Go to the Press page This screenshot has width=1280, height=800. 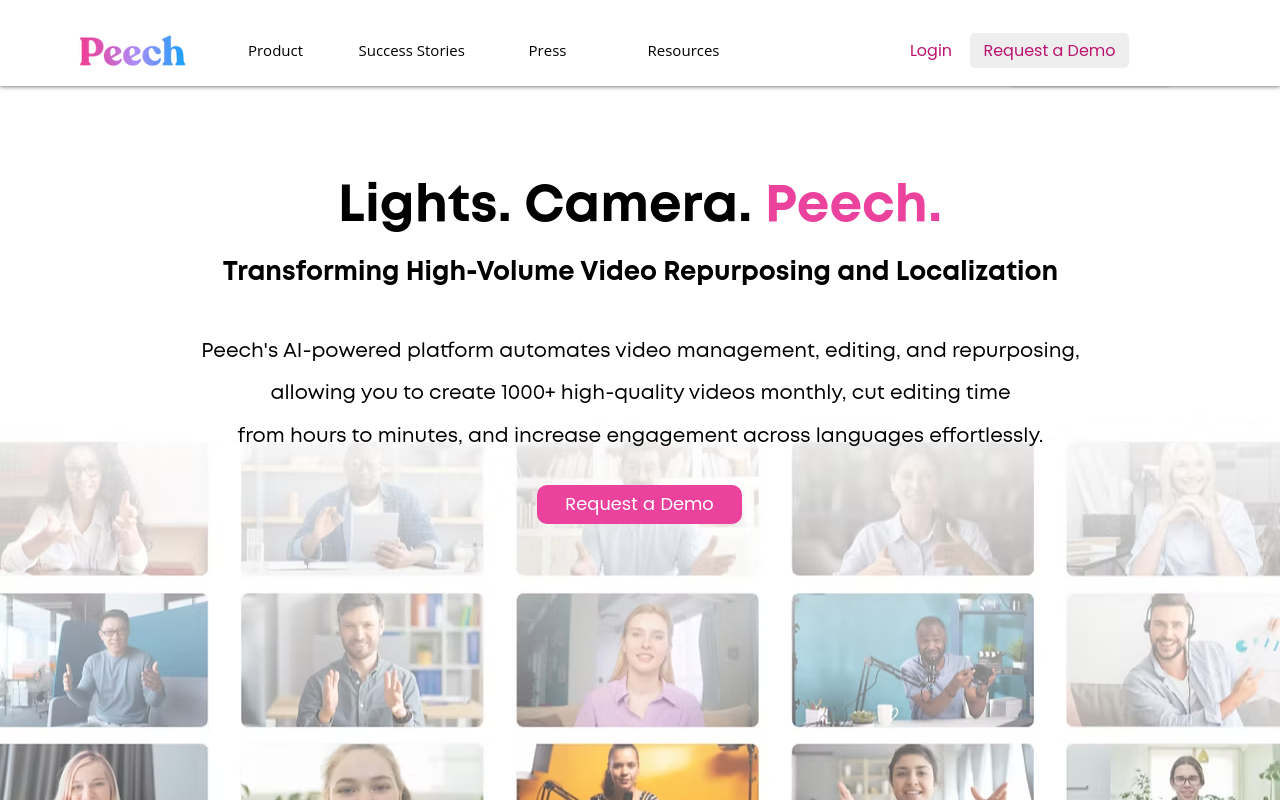tap(547, 50)
